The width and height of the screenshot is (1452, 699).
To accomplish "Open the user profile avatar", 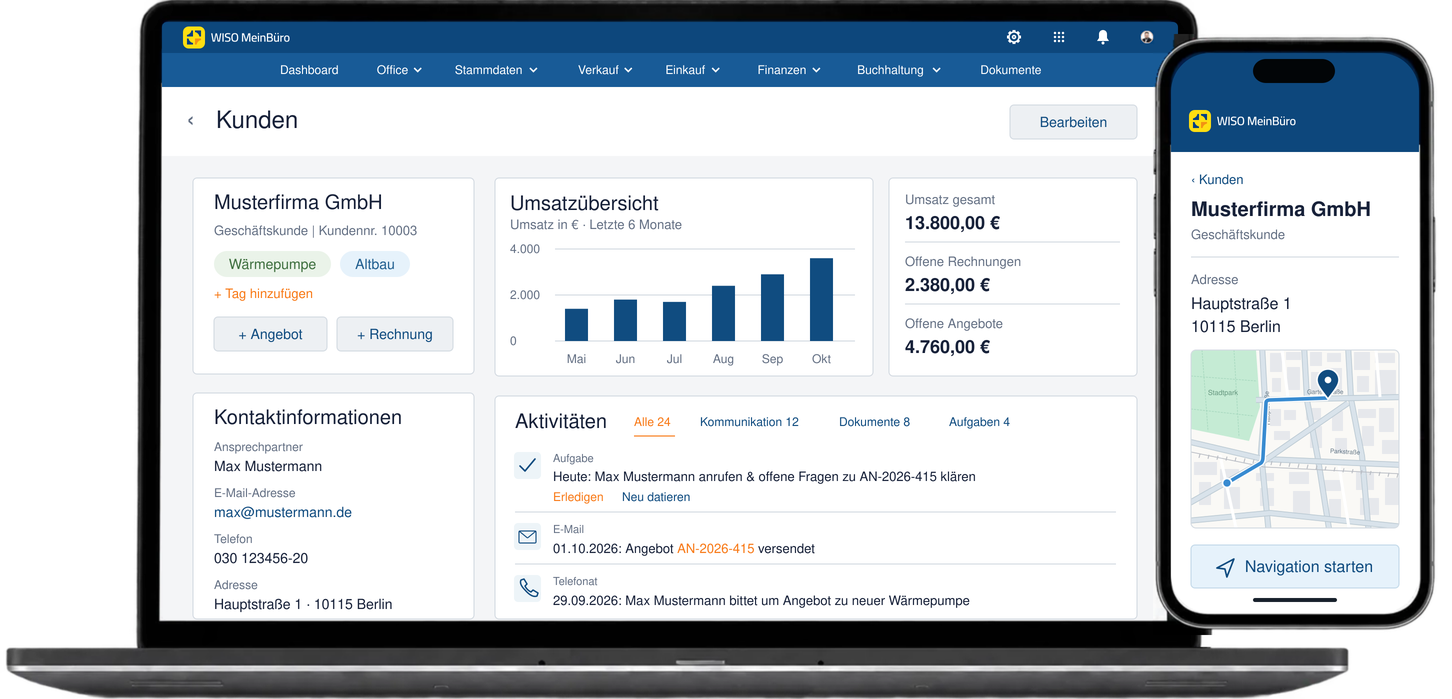I will coord(1147,37).
